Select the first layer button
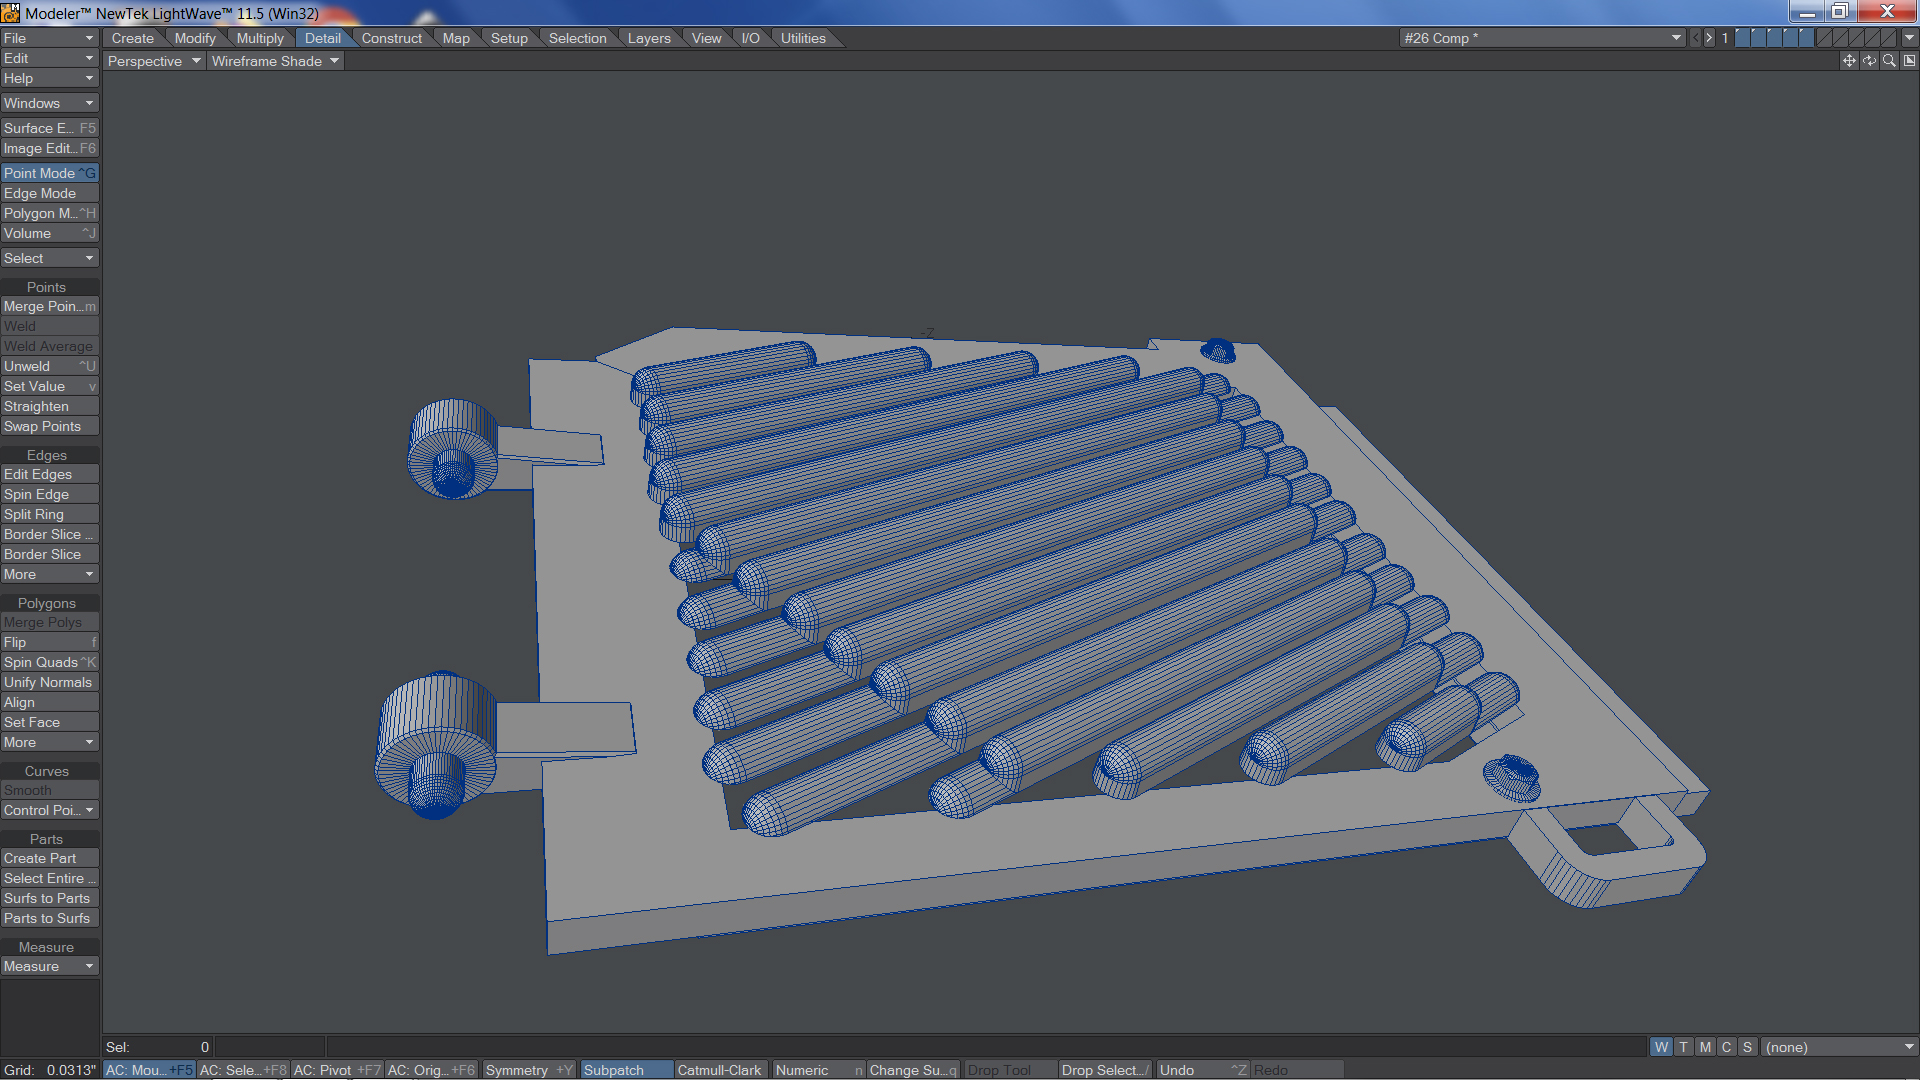The width and height of the screenshot is (1920, 1080). click(x=1743, y=38)
